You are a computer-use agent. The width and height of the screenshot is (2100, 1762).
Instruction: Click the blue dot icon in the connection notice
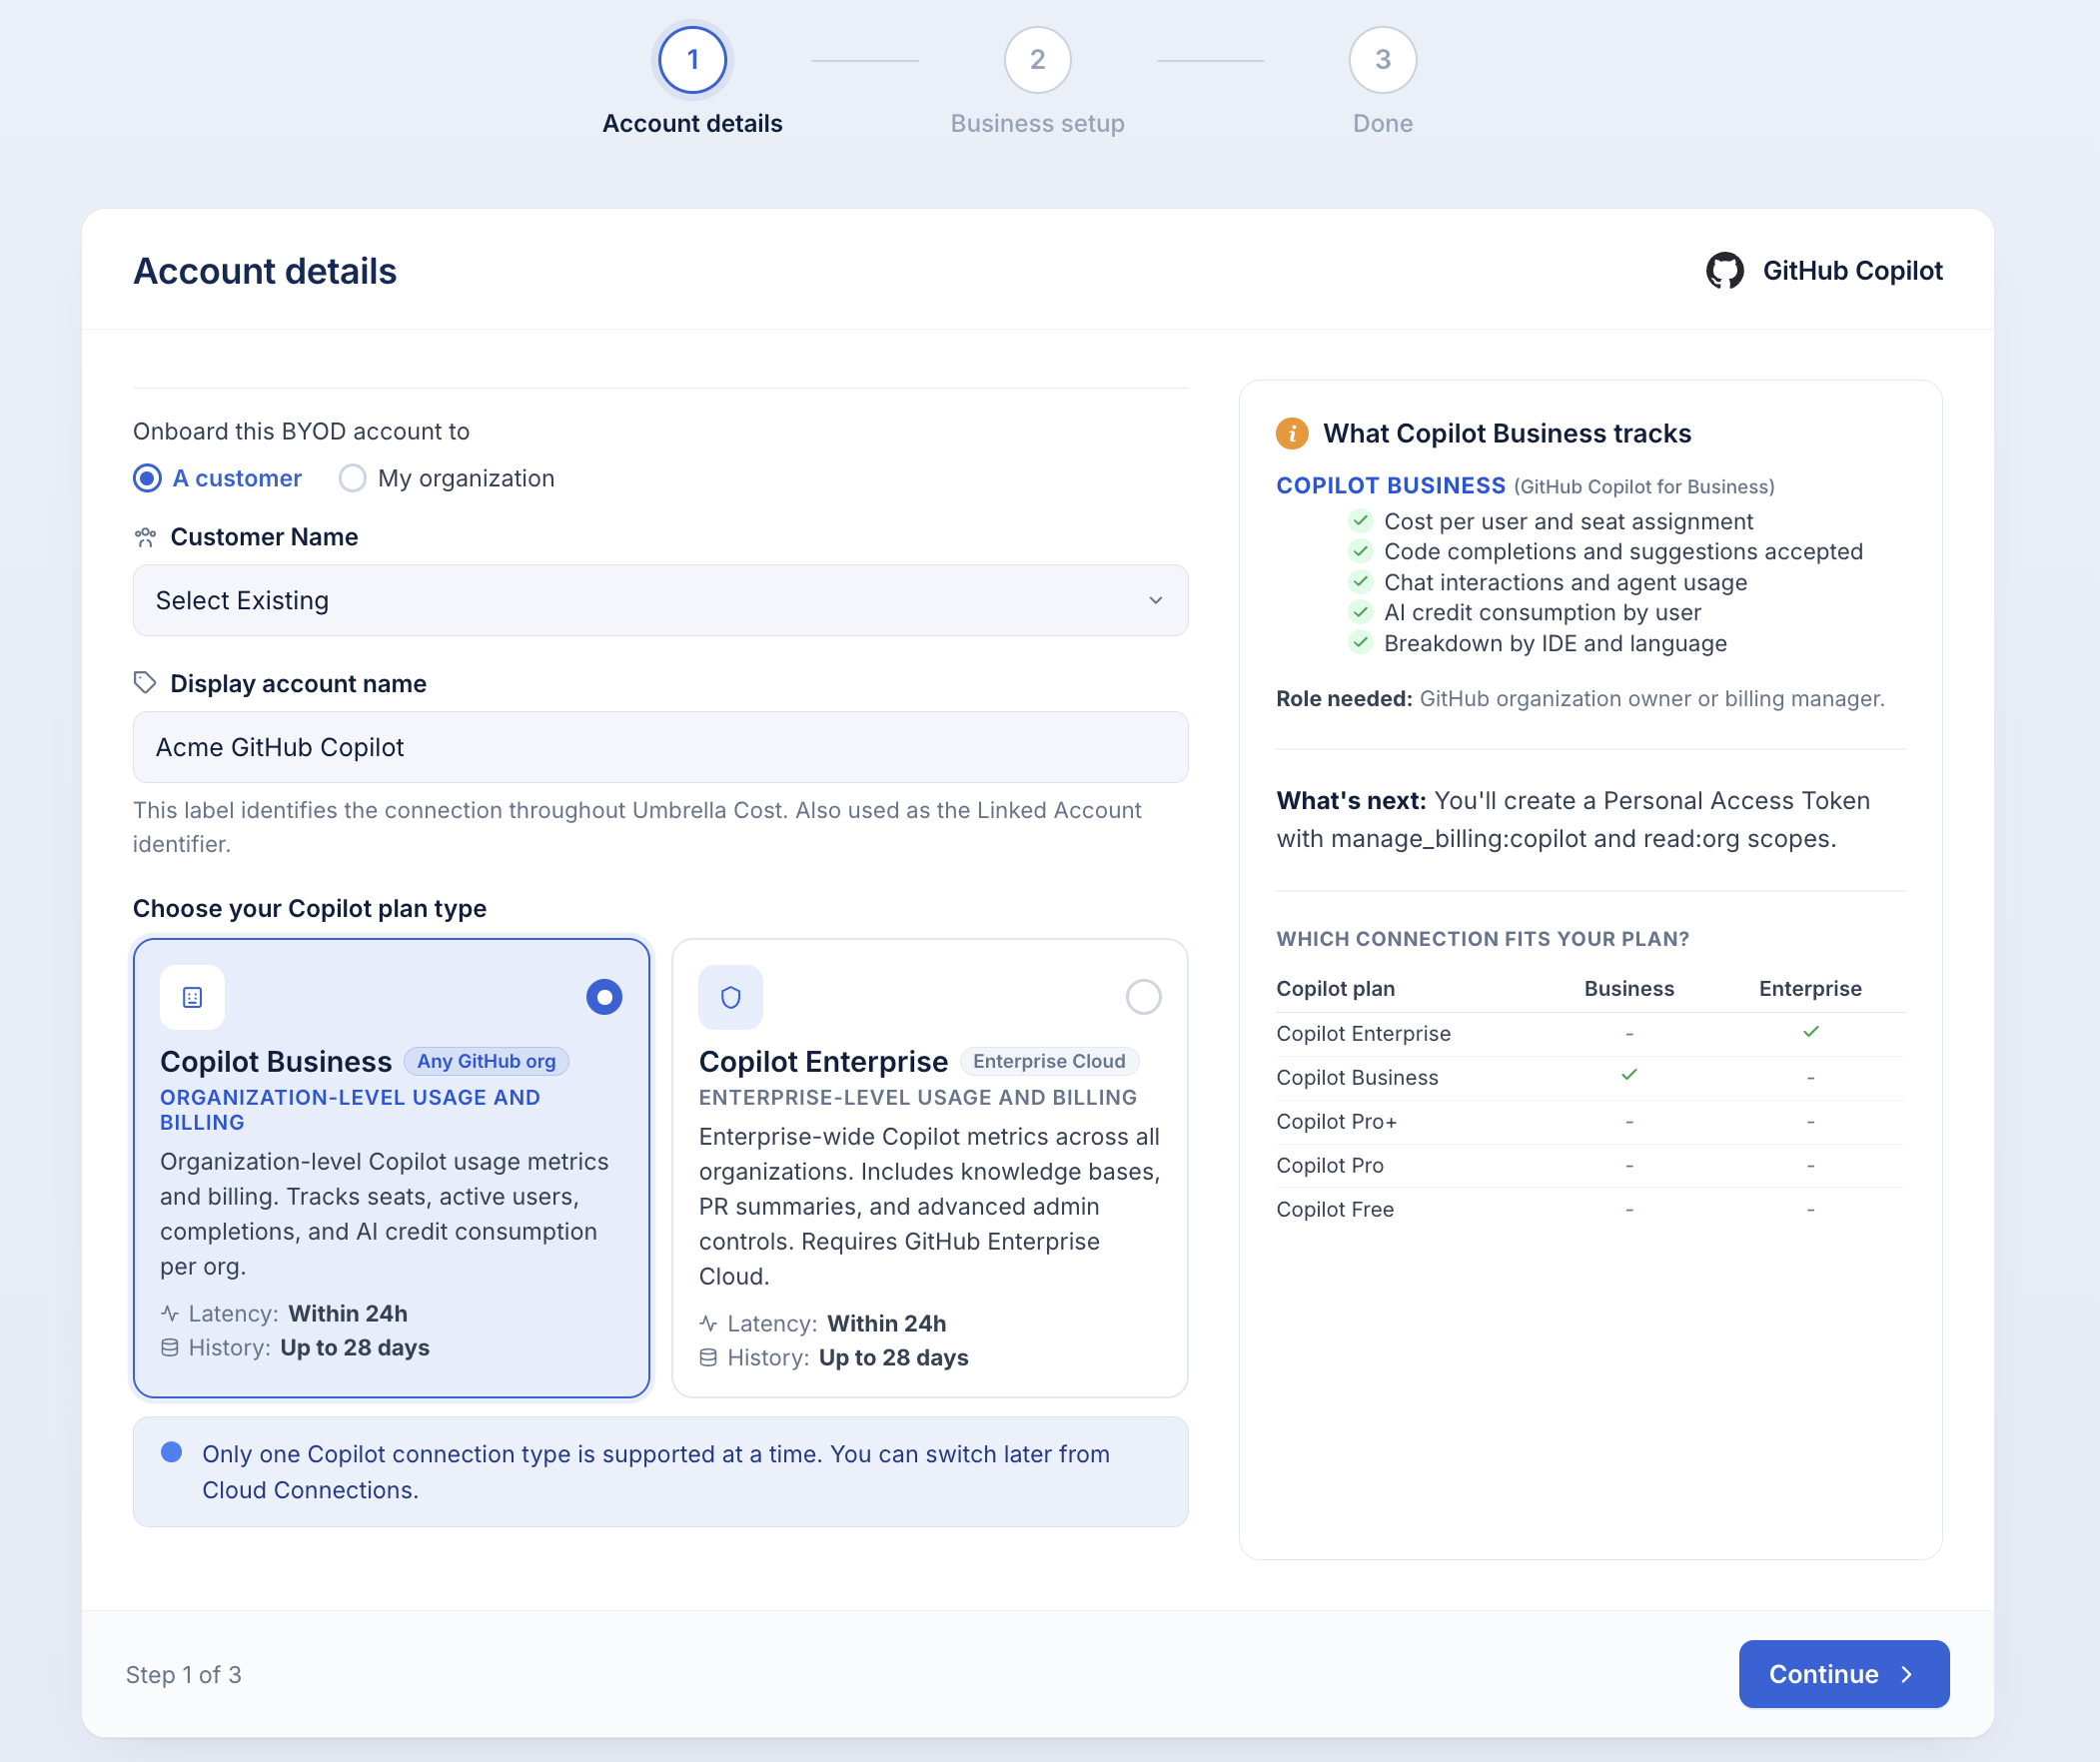point(172,1452)
